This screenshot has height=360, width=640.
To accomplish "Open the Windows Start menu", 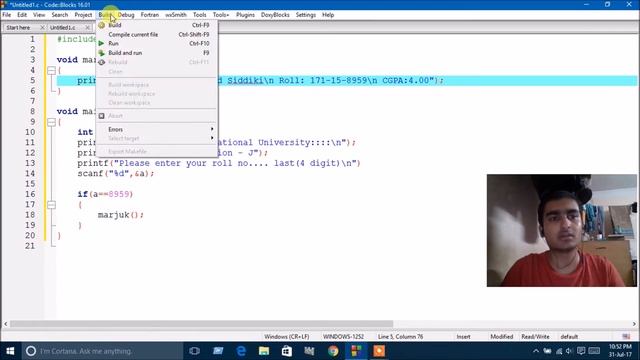I will (x=10, y=351).
